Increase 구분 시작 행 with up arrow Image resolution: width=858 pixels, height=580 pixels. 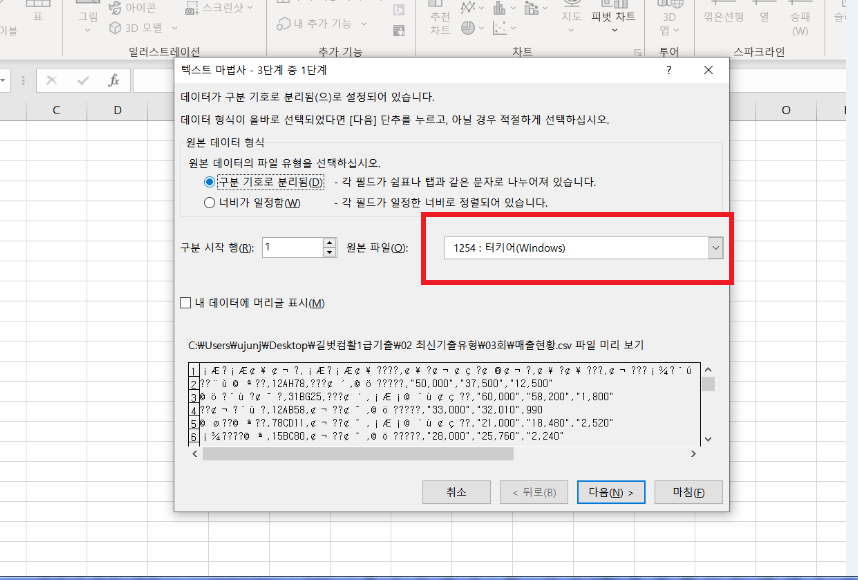coord(329,242)
